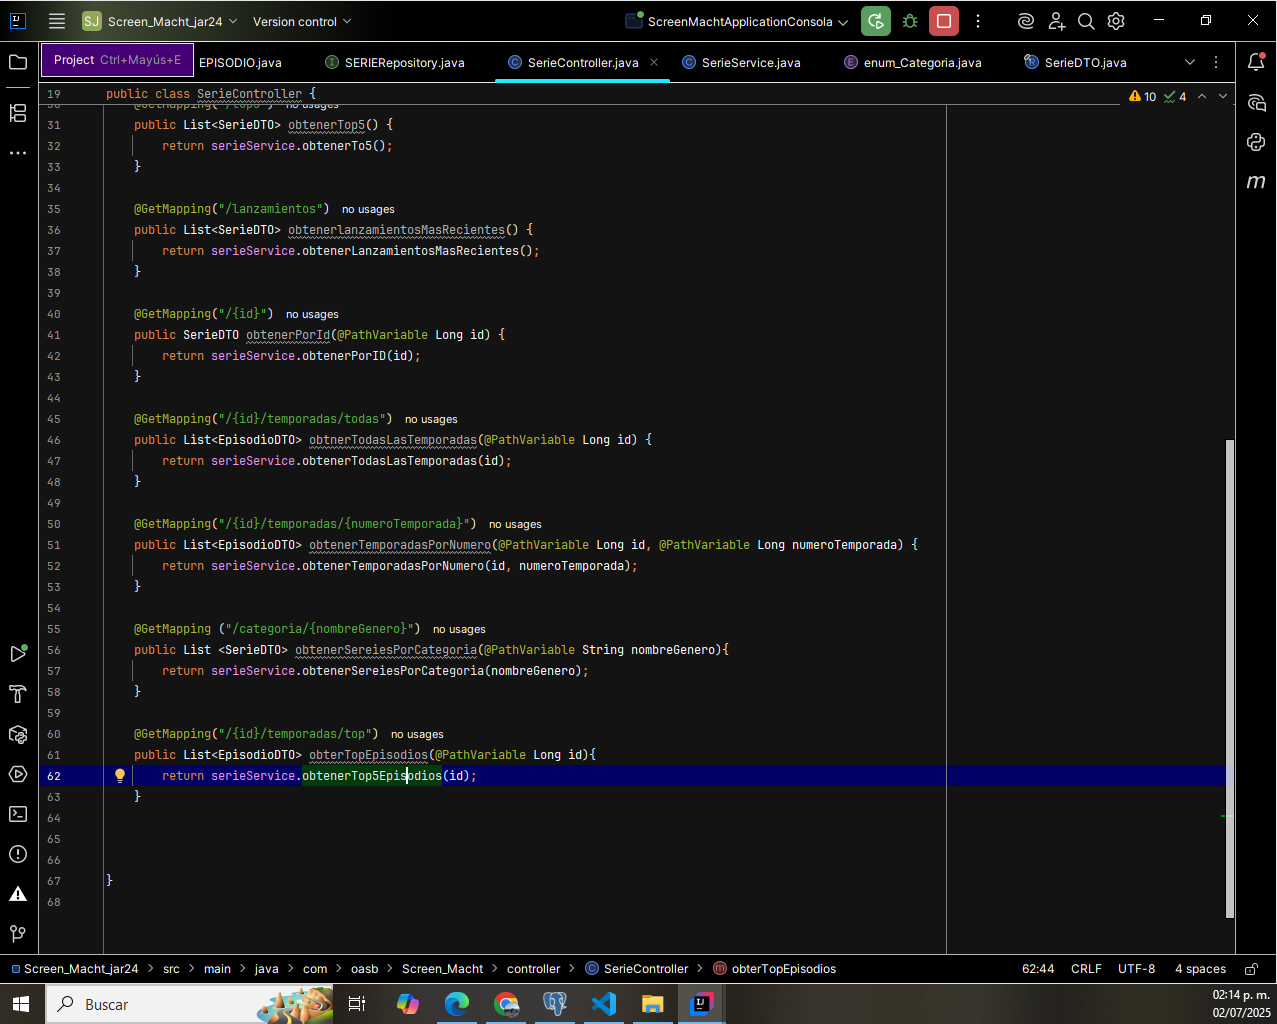
Task: Click controller in the breadcrumb path
Action: (x=534, y=969)
